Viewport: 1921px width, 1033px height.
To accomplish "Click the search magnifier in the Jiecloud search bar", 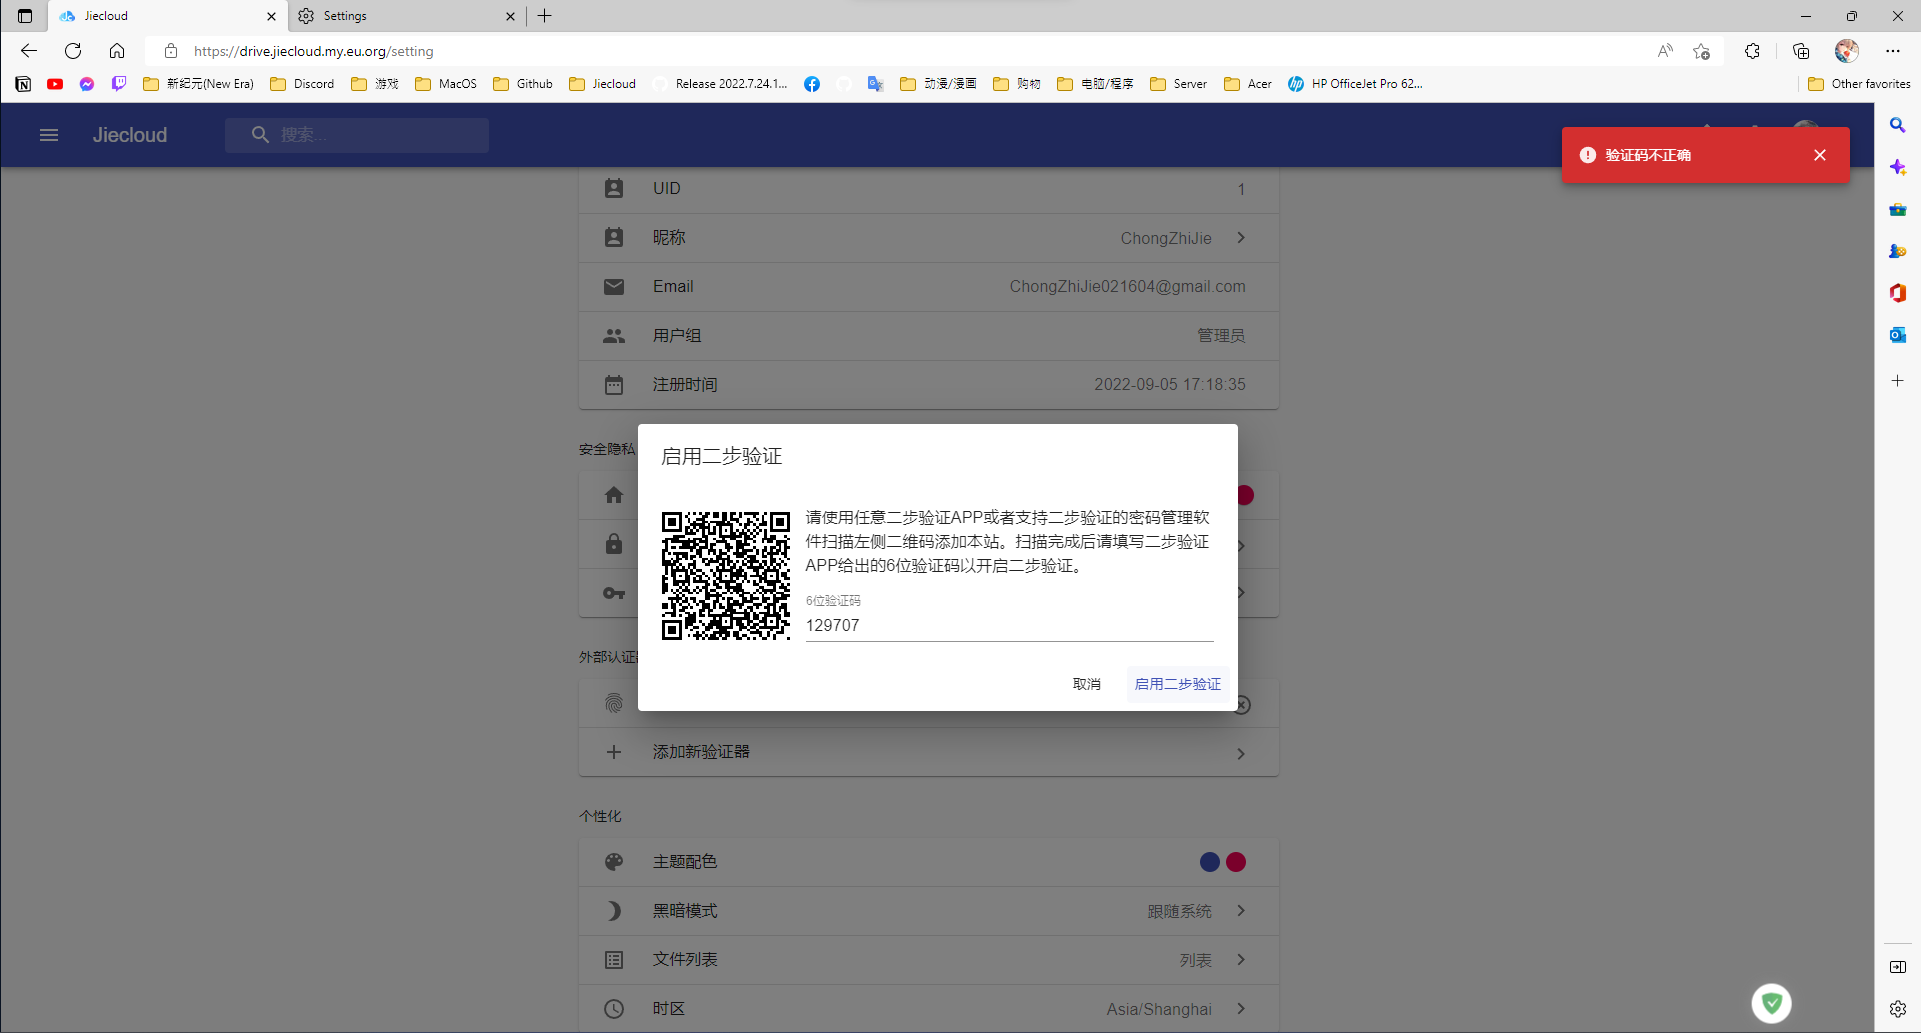I will tap(260, 134).
